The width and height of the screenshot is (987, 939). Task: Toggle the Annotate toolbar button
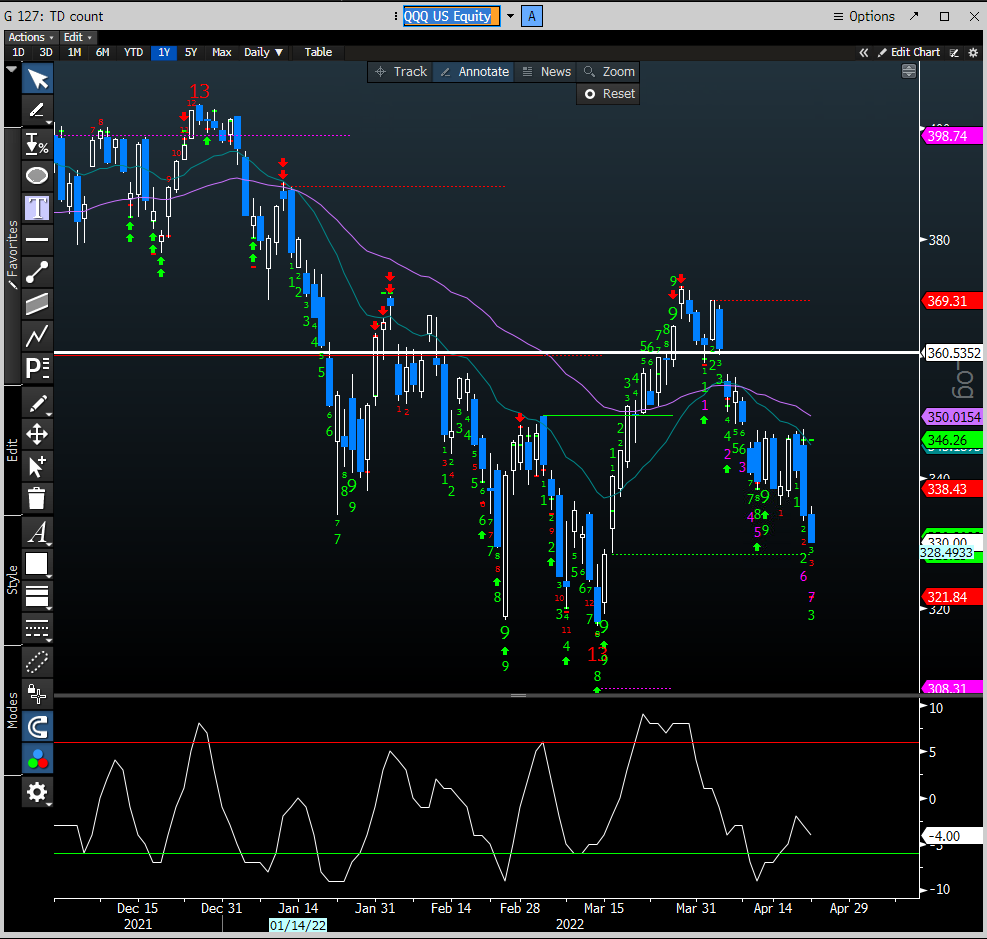point(474,72)
